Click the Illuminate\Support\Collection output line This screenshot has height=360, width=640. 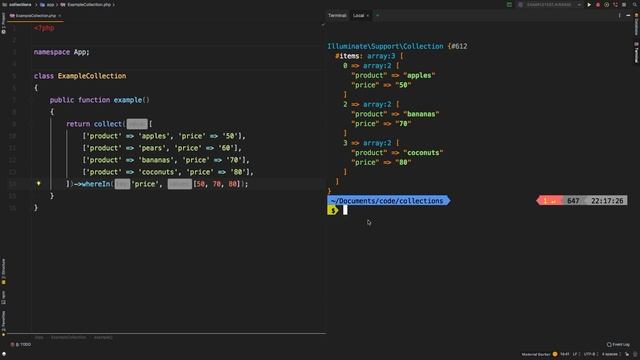pos(397,47)
